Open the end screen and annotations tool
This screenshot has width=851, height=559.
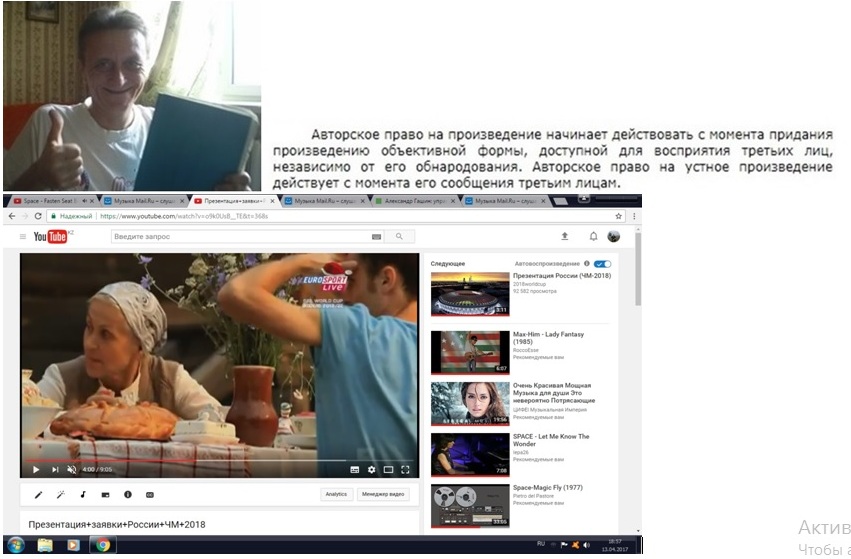click(x=105, y=494)
